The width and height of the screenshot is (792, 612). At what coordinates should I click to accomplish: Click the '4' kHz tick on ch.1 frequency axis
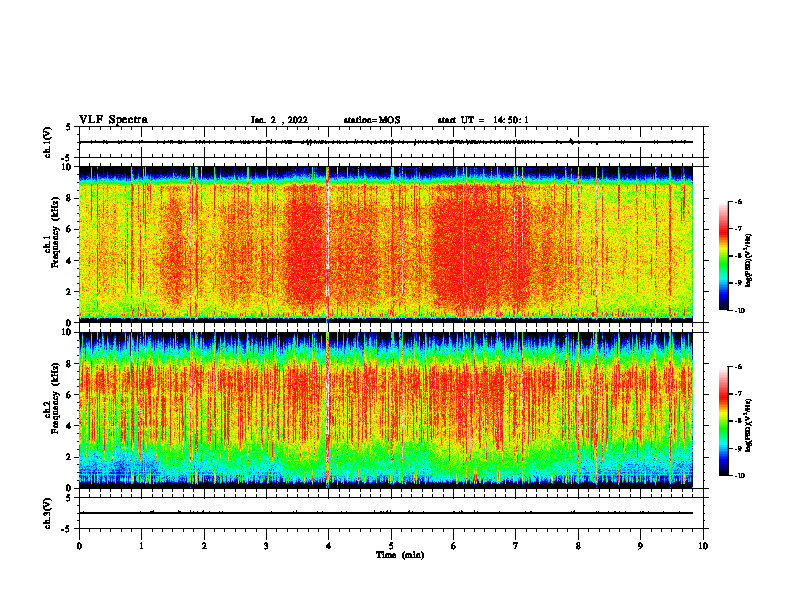(69, 261)
